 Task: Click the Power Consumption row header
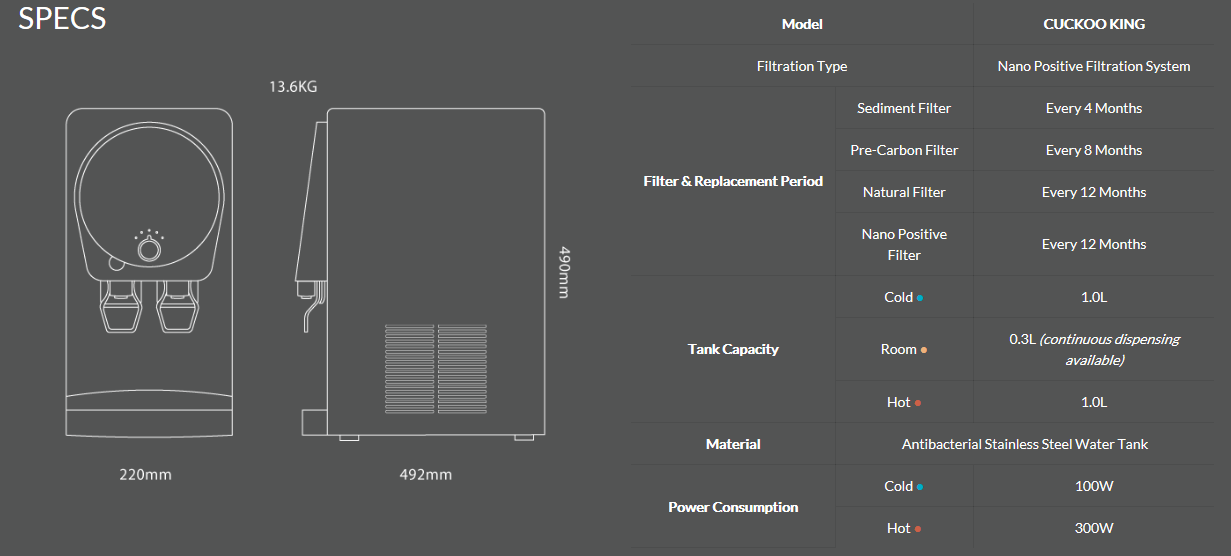[733, 507]
